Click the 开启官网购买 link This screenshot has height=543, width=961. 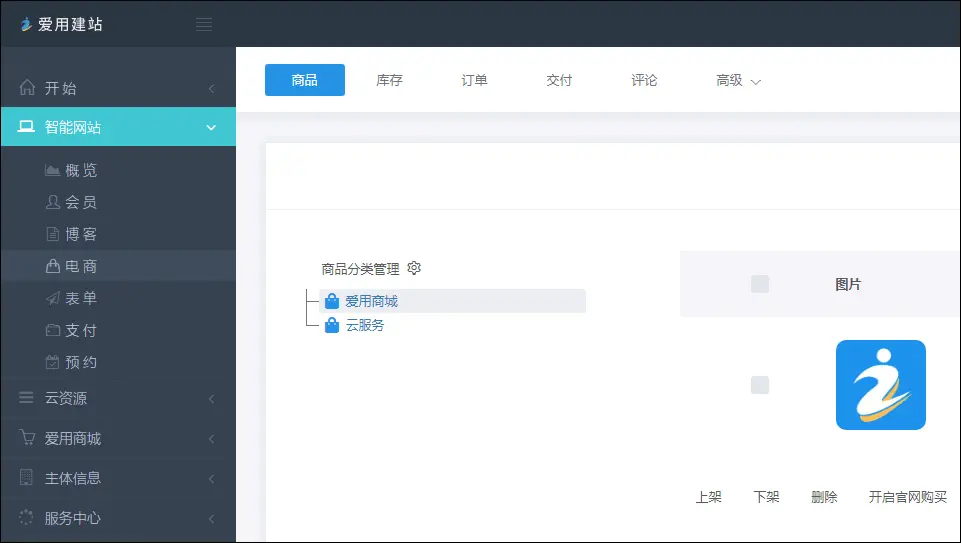[x=907, y=497]
